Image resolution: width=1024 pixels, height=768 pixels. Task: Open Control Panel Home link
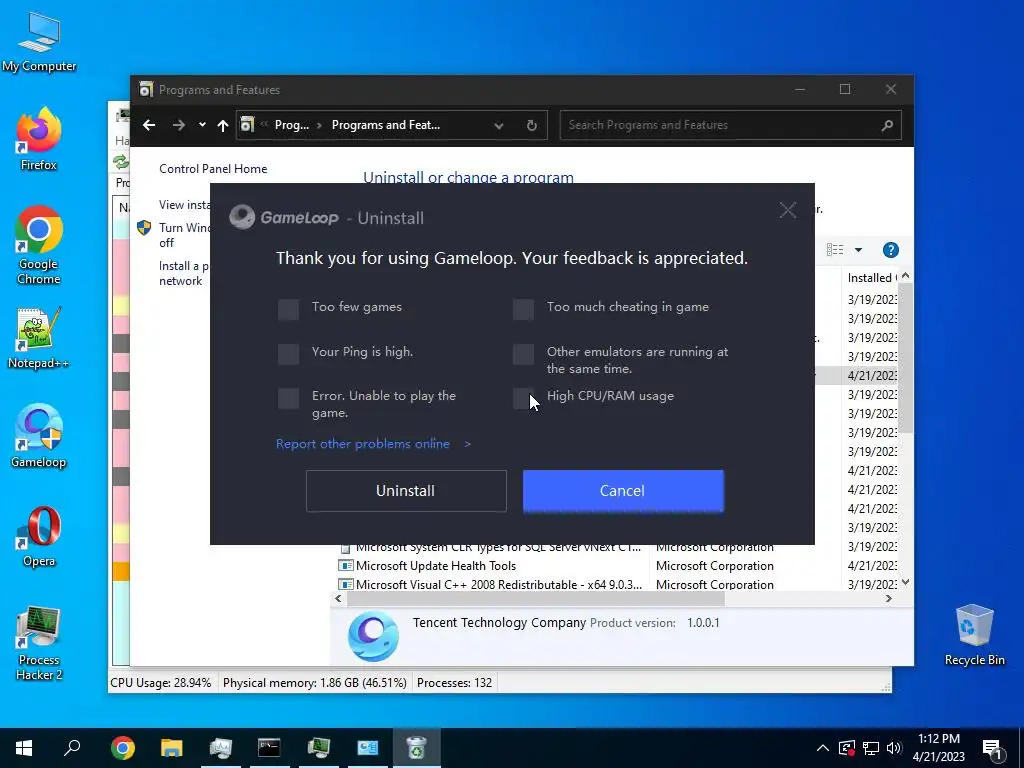pos(213,168)
